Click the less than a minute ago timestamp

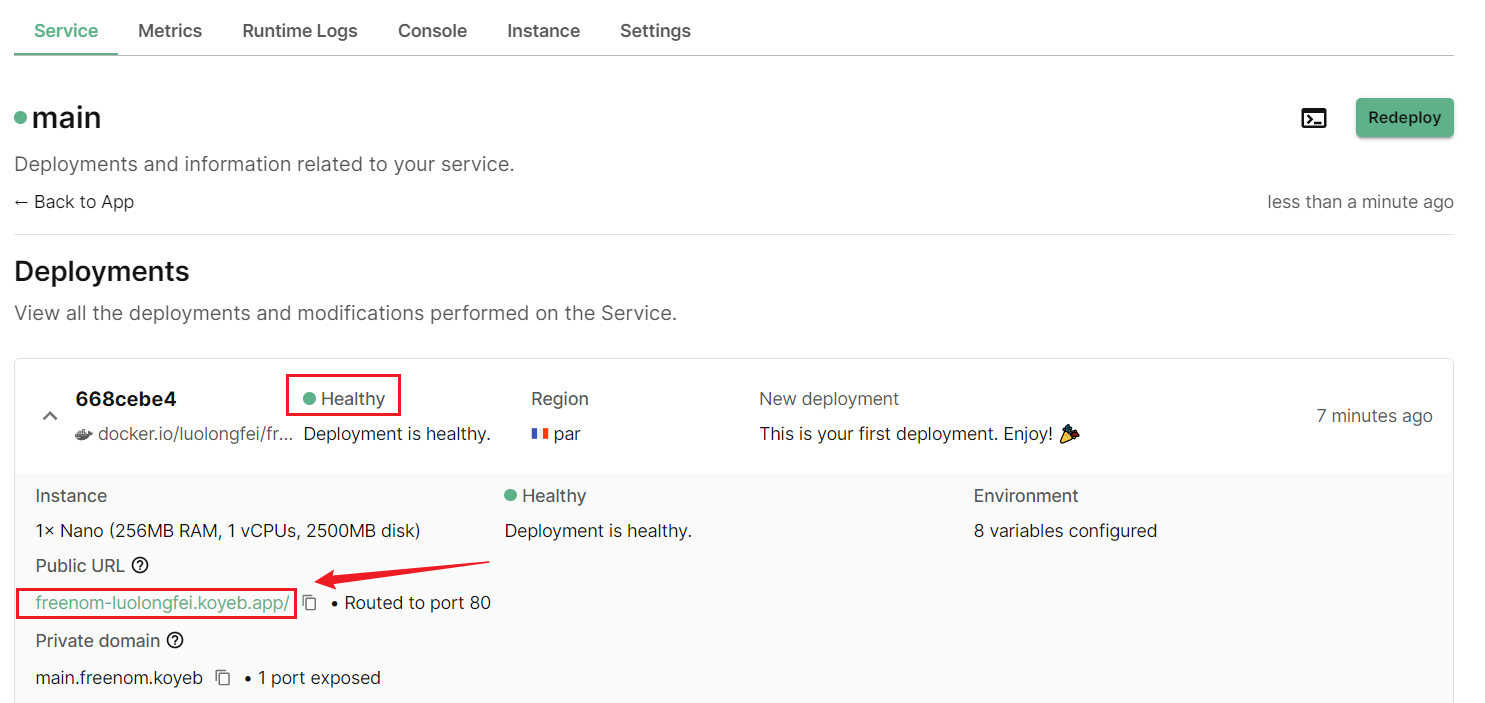click(x=1360, y=202)
